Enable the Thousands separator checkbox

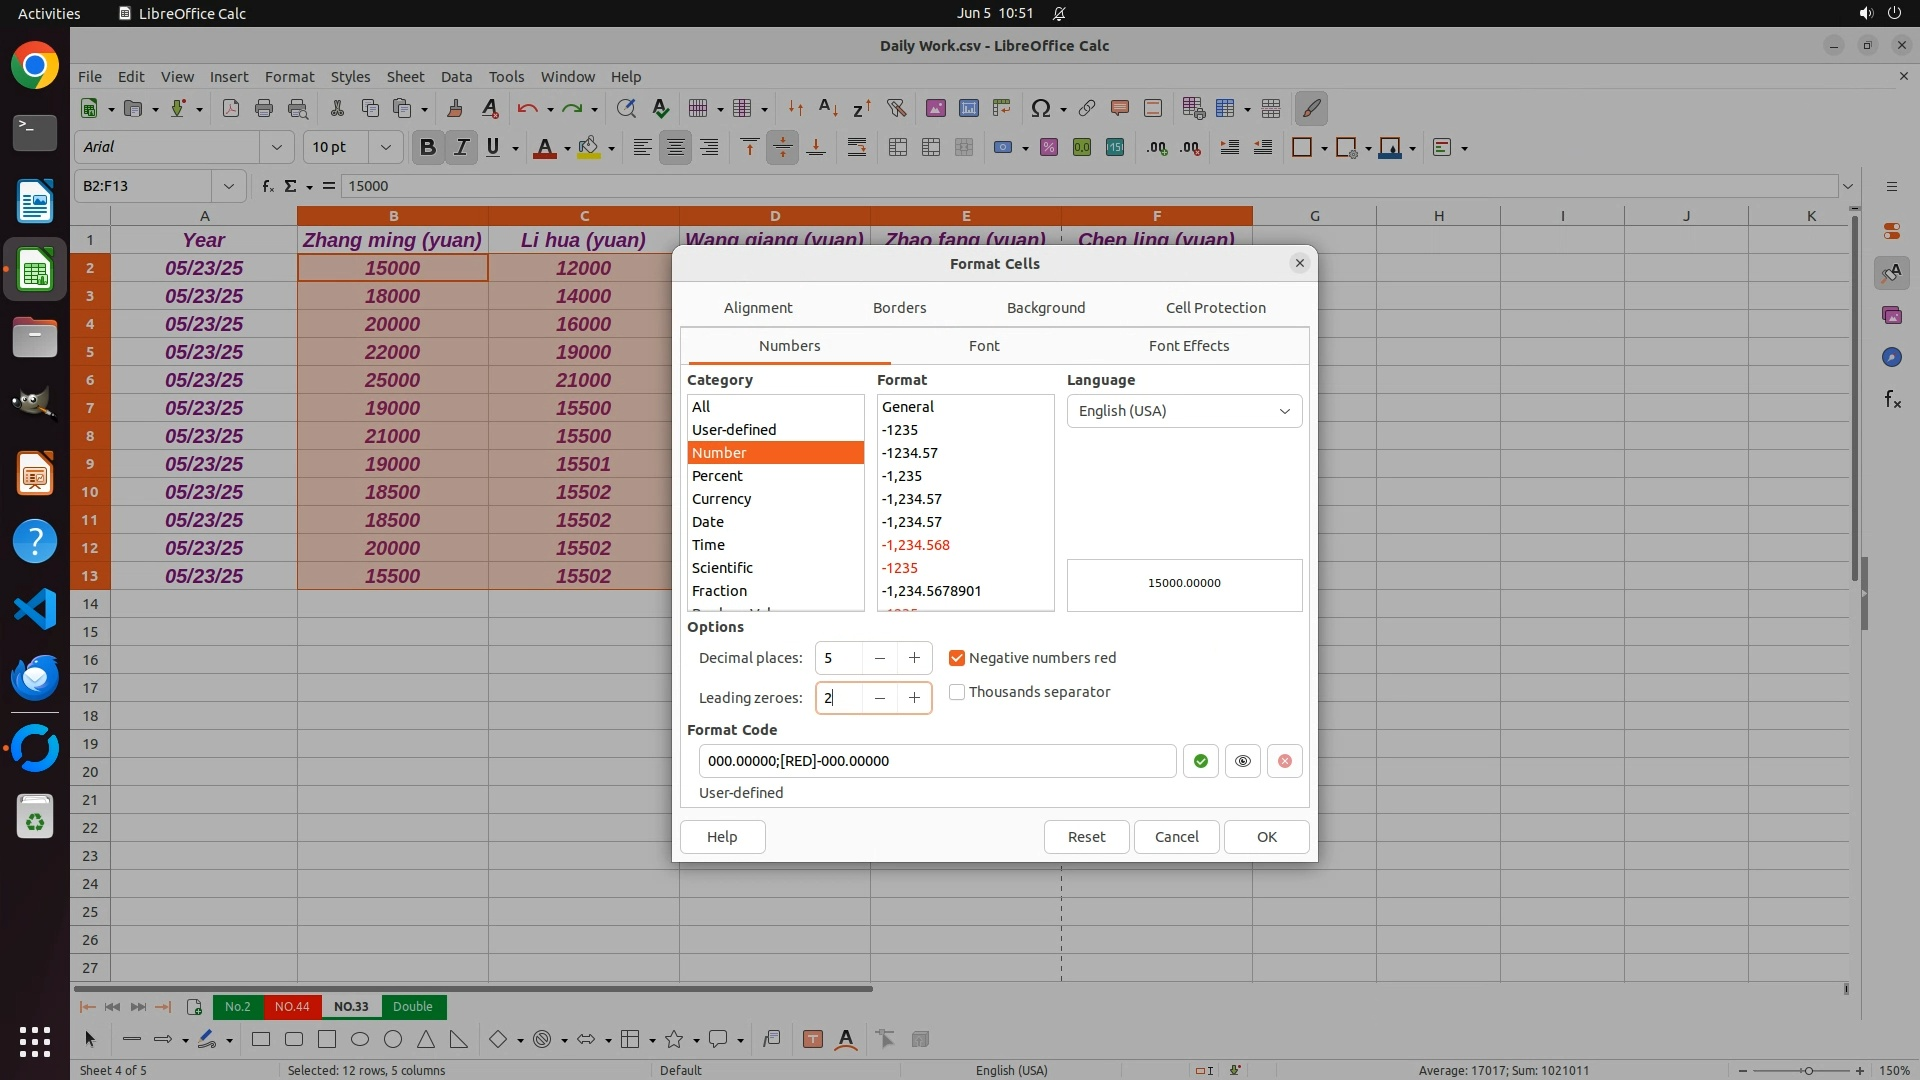point(957,692)
